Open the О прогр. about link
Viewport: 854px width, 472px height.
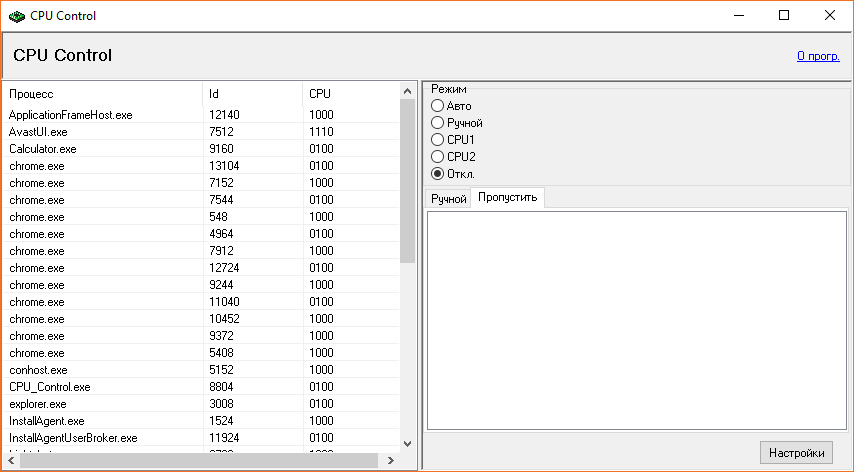point(817,56)
